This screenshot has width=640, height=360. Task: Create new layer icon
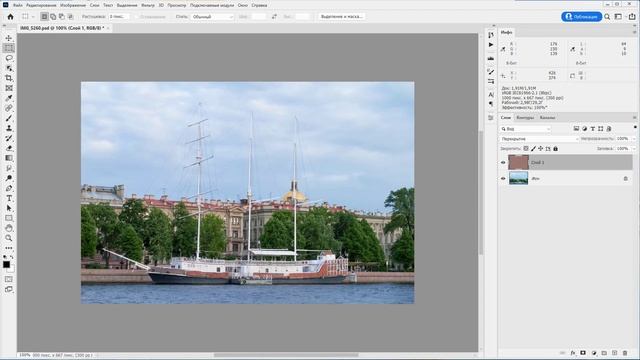[x=614, y=353]
